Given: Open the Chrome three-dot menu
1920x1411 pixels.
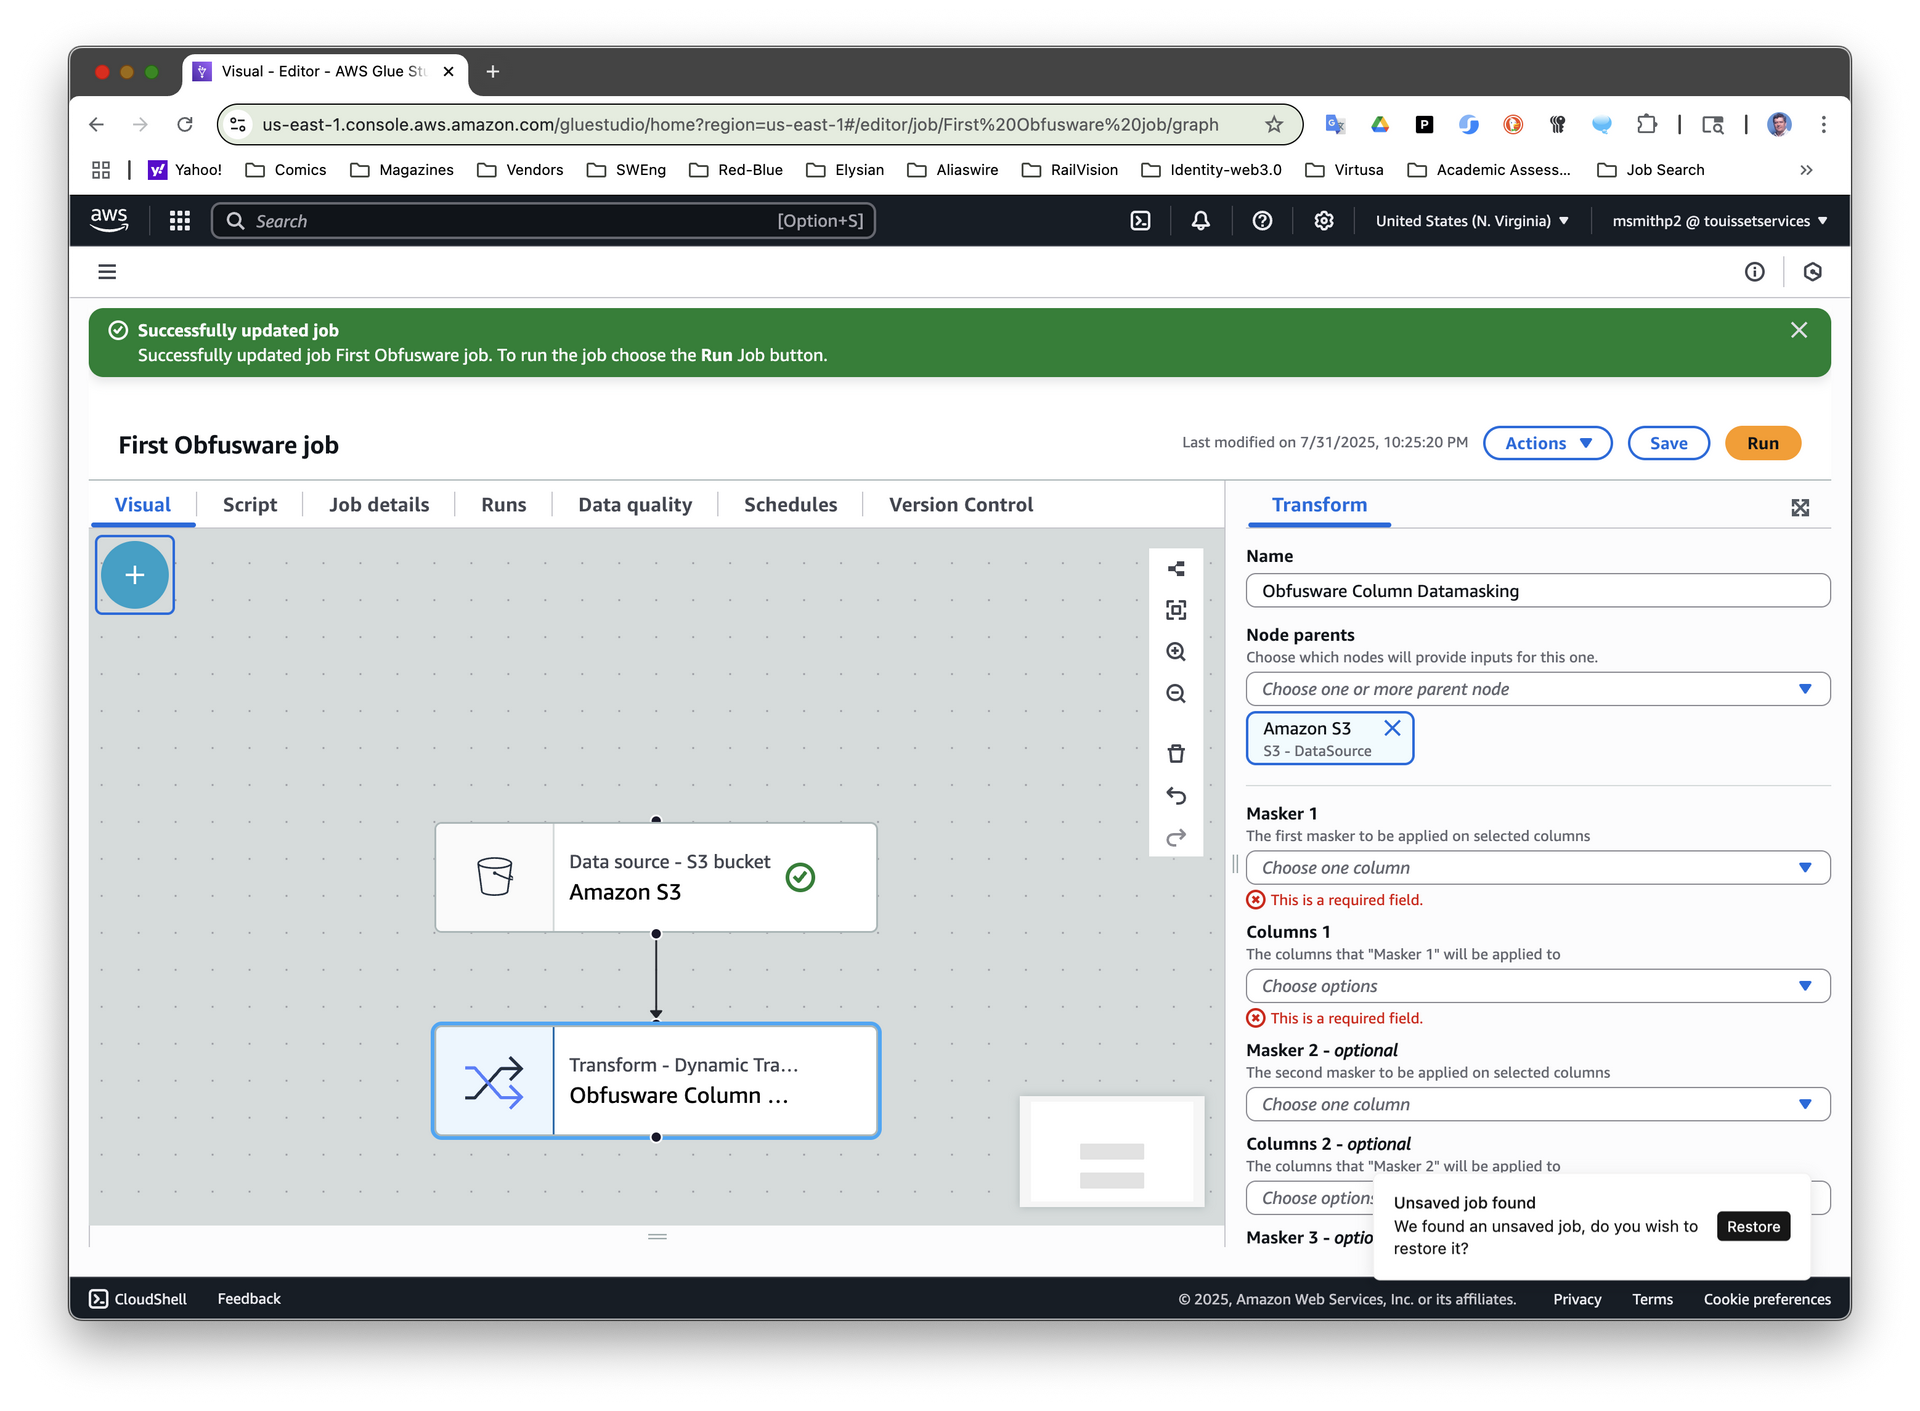Looking at the screenshot, I should pyautogui.click(x=1824, y=125).
